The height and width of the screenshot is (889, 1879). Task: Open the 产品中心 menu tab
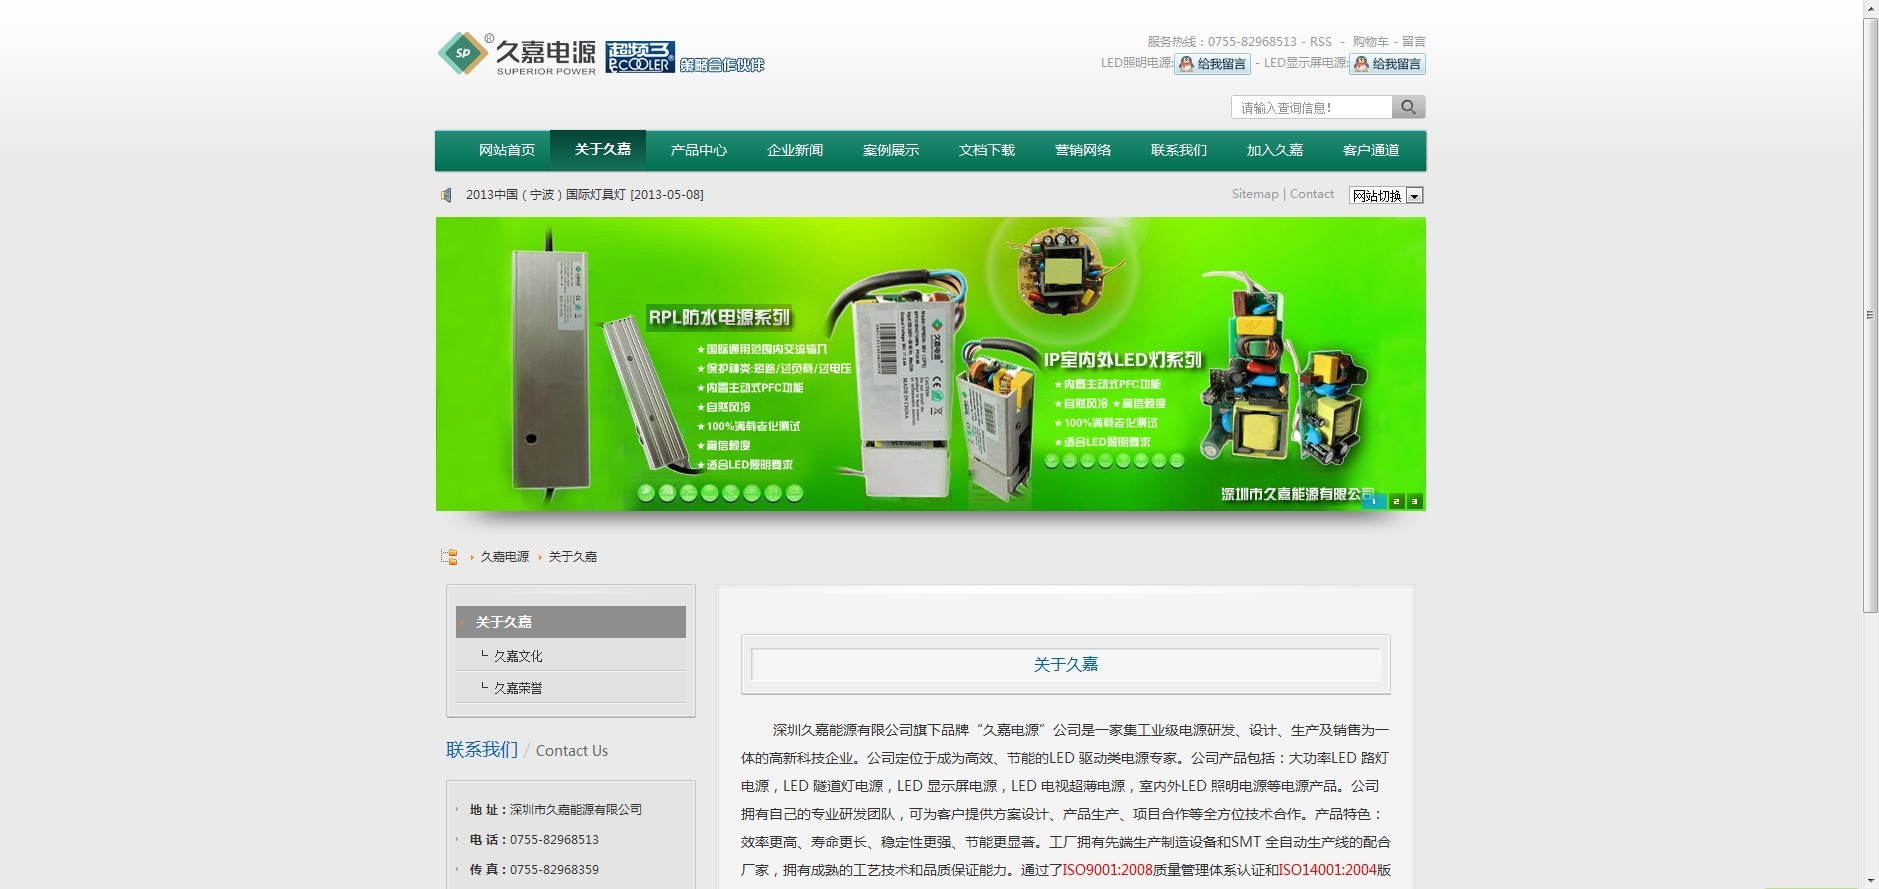[x=699, y=150]
